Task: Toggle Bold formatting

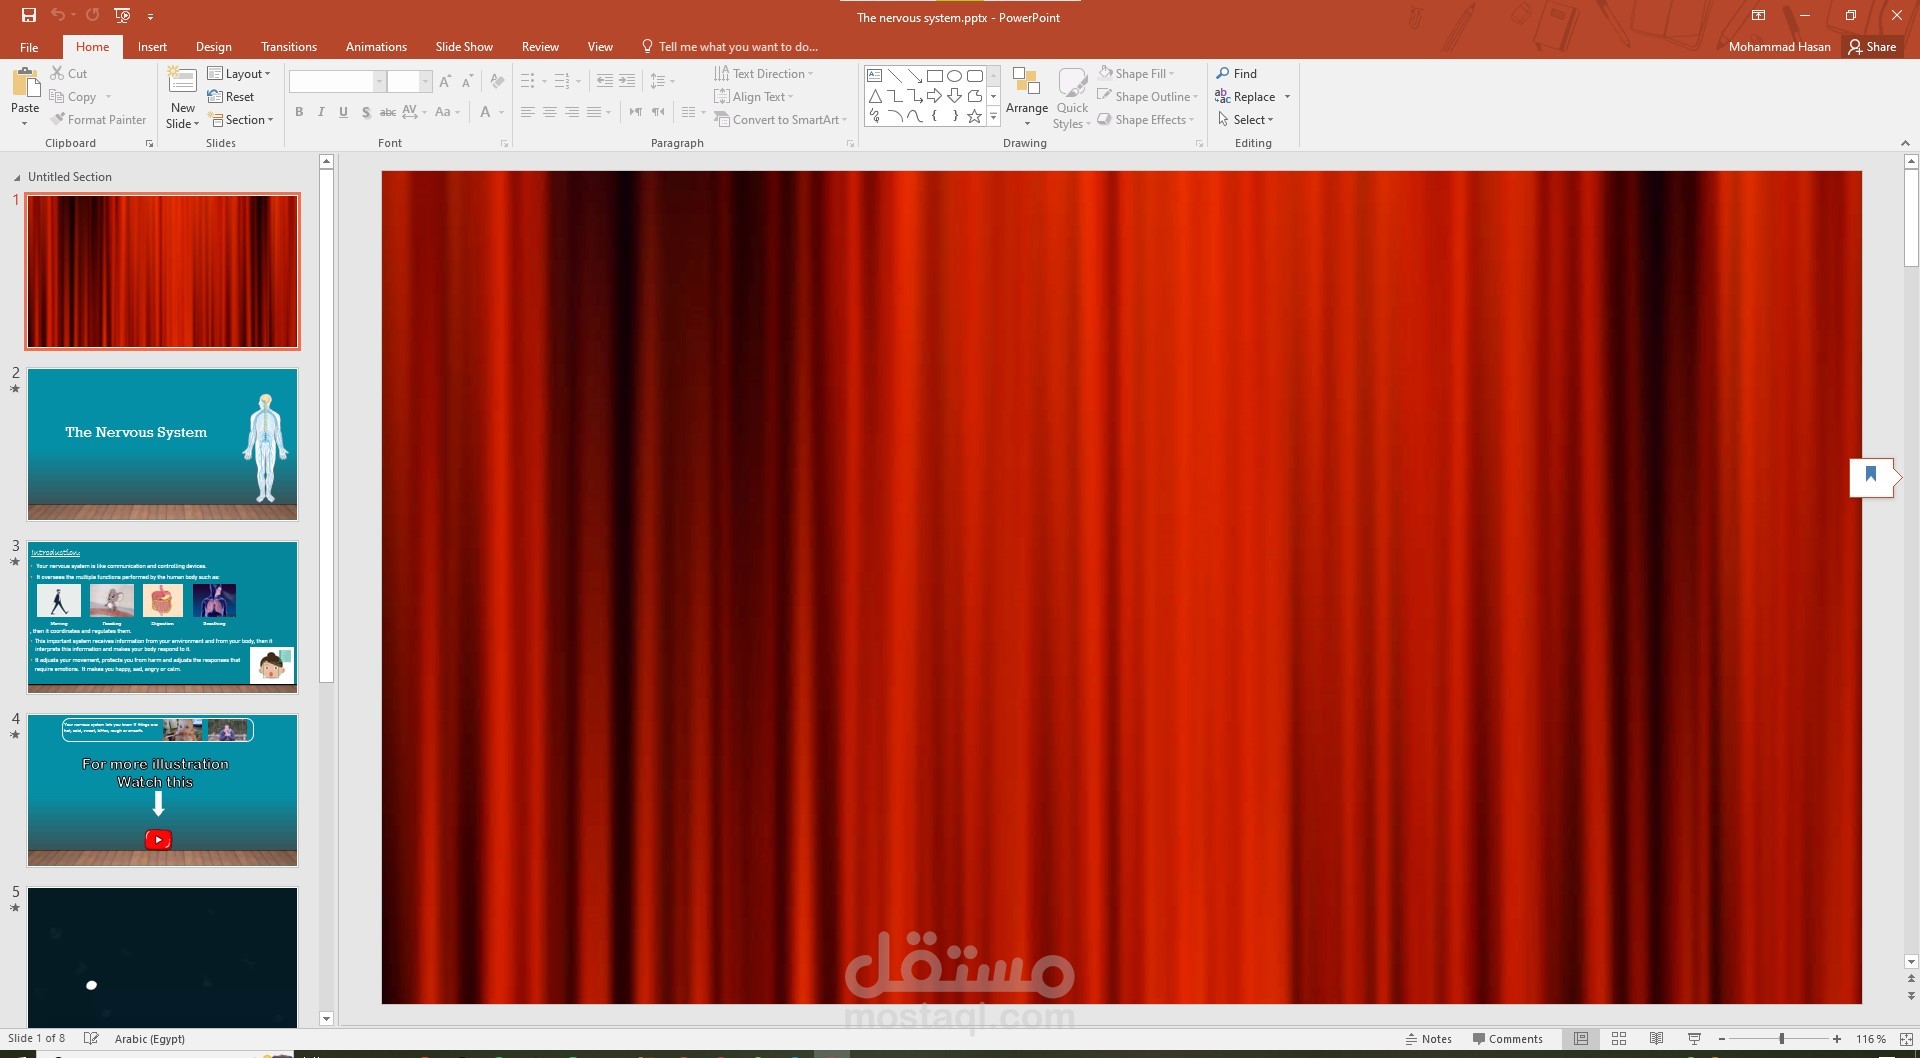Action: 299,112
